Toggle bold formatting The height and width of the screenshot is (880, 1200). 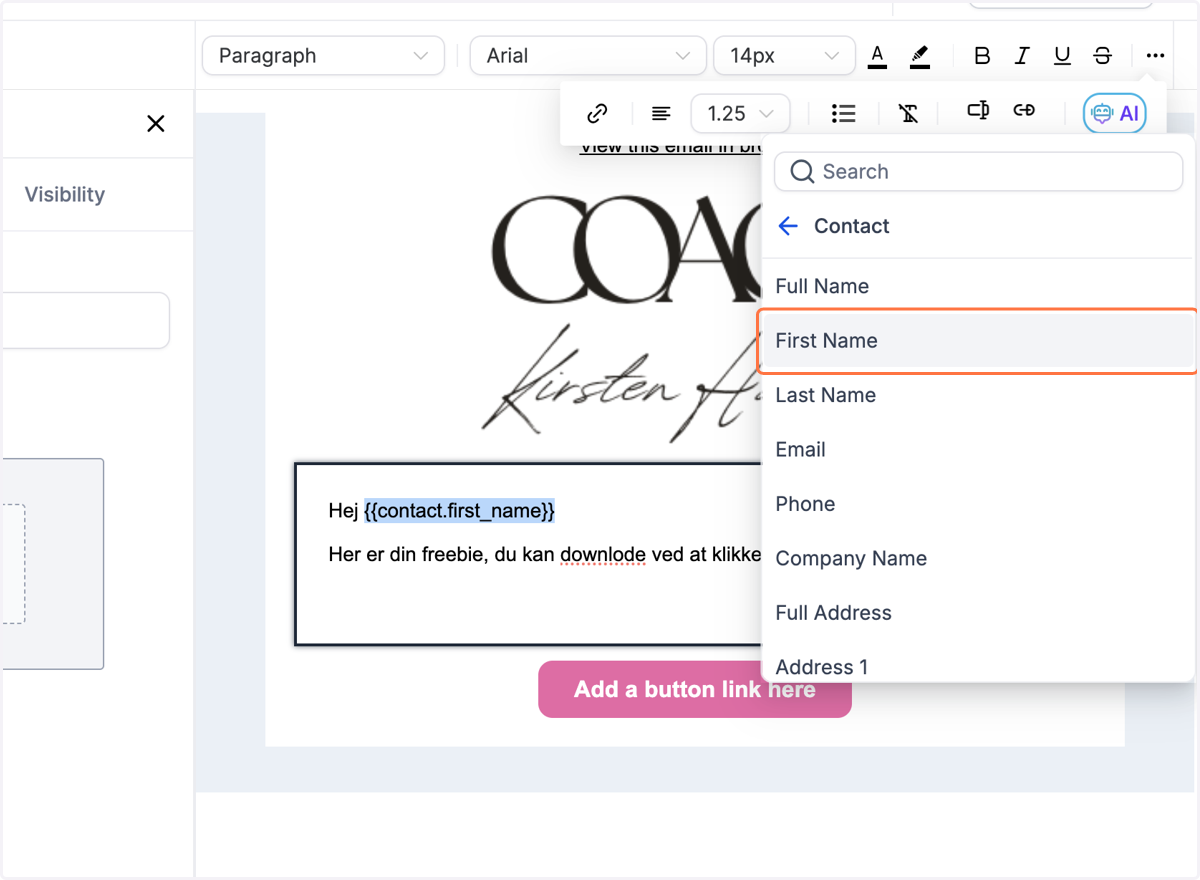[982, 56]
